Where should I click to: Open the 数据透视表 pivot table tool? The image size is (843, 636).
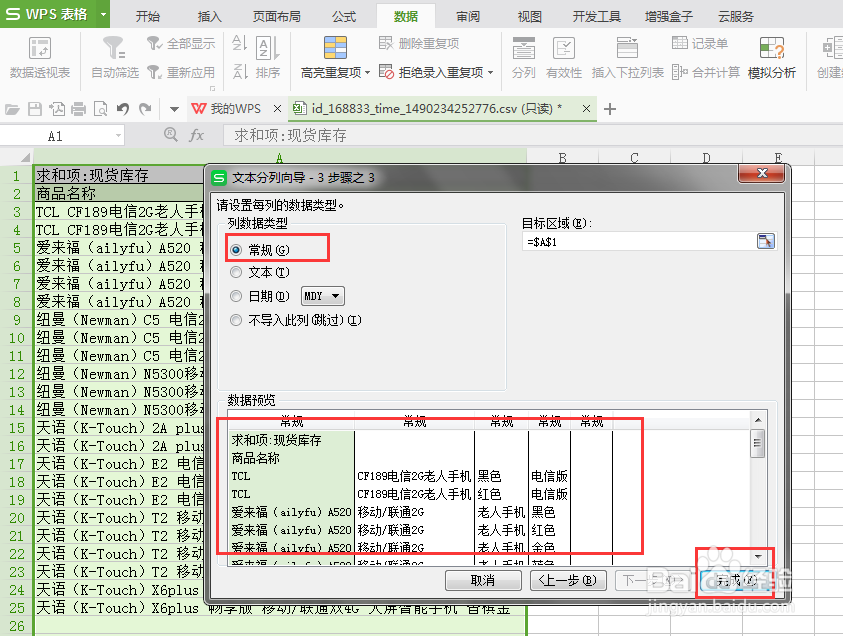point(40,57)
